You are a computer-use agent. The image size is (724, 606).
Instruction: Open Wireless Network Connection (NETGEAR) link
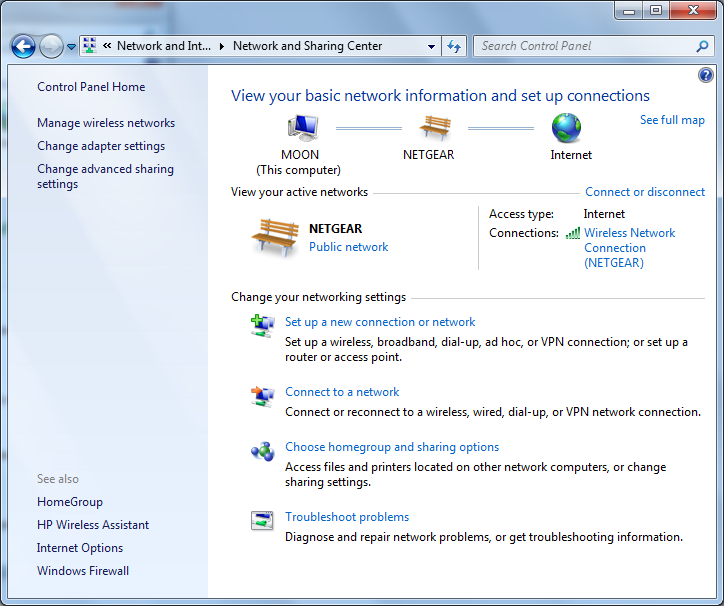(x=629, y=248)
